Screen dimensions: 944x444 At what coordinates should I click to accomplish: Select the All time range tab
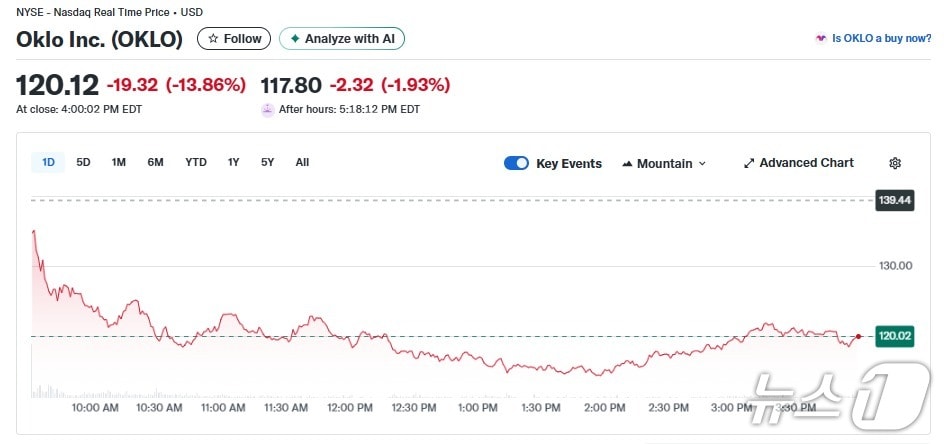pyautogui.click(x=302, y=162)
